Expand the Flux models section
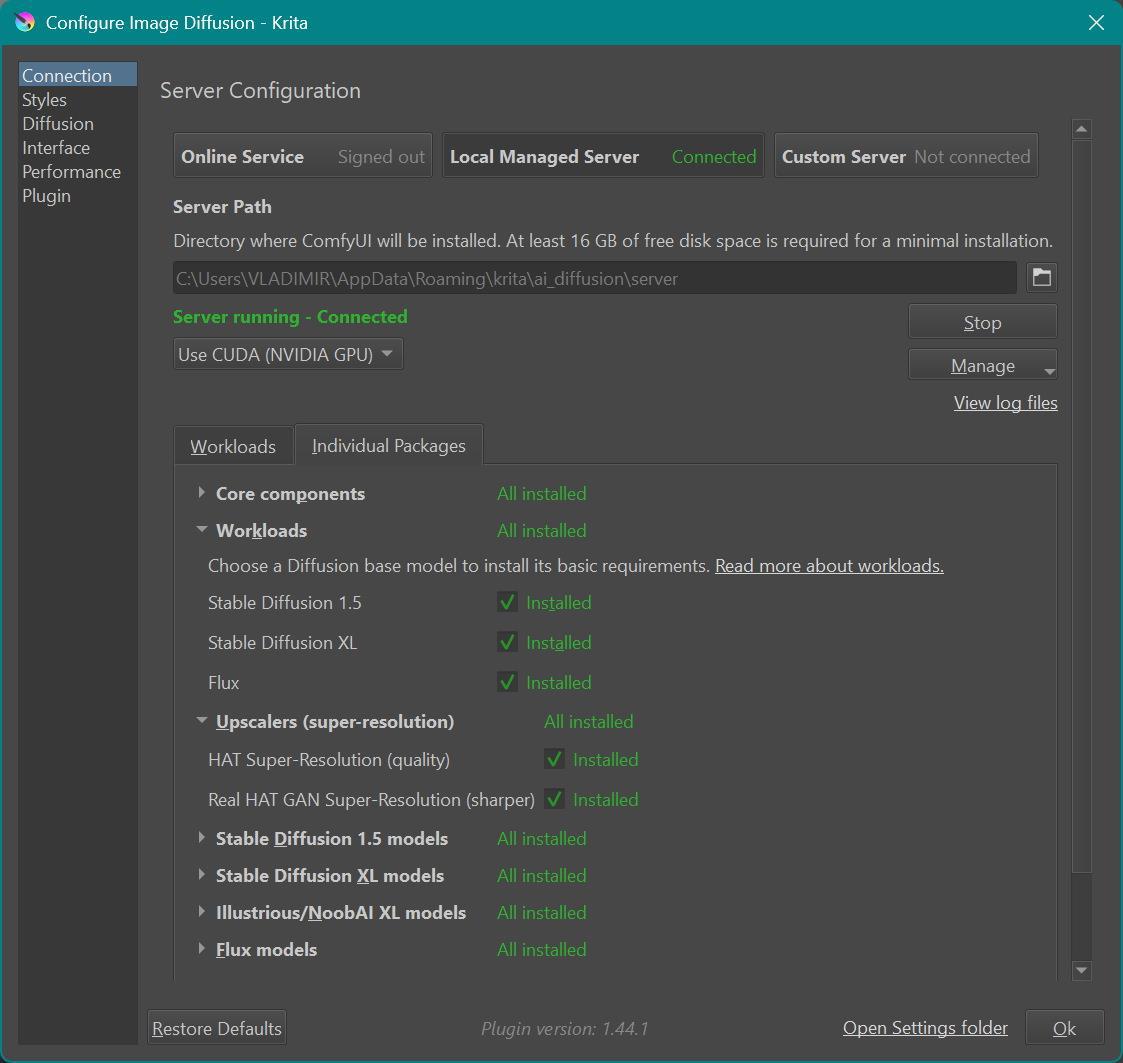Screen dimensions: 1123x1063 202,949
